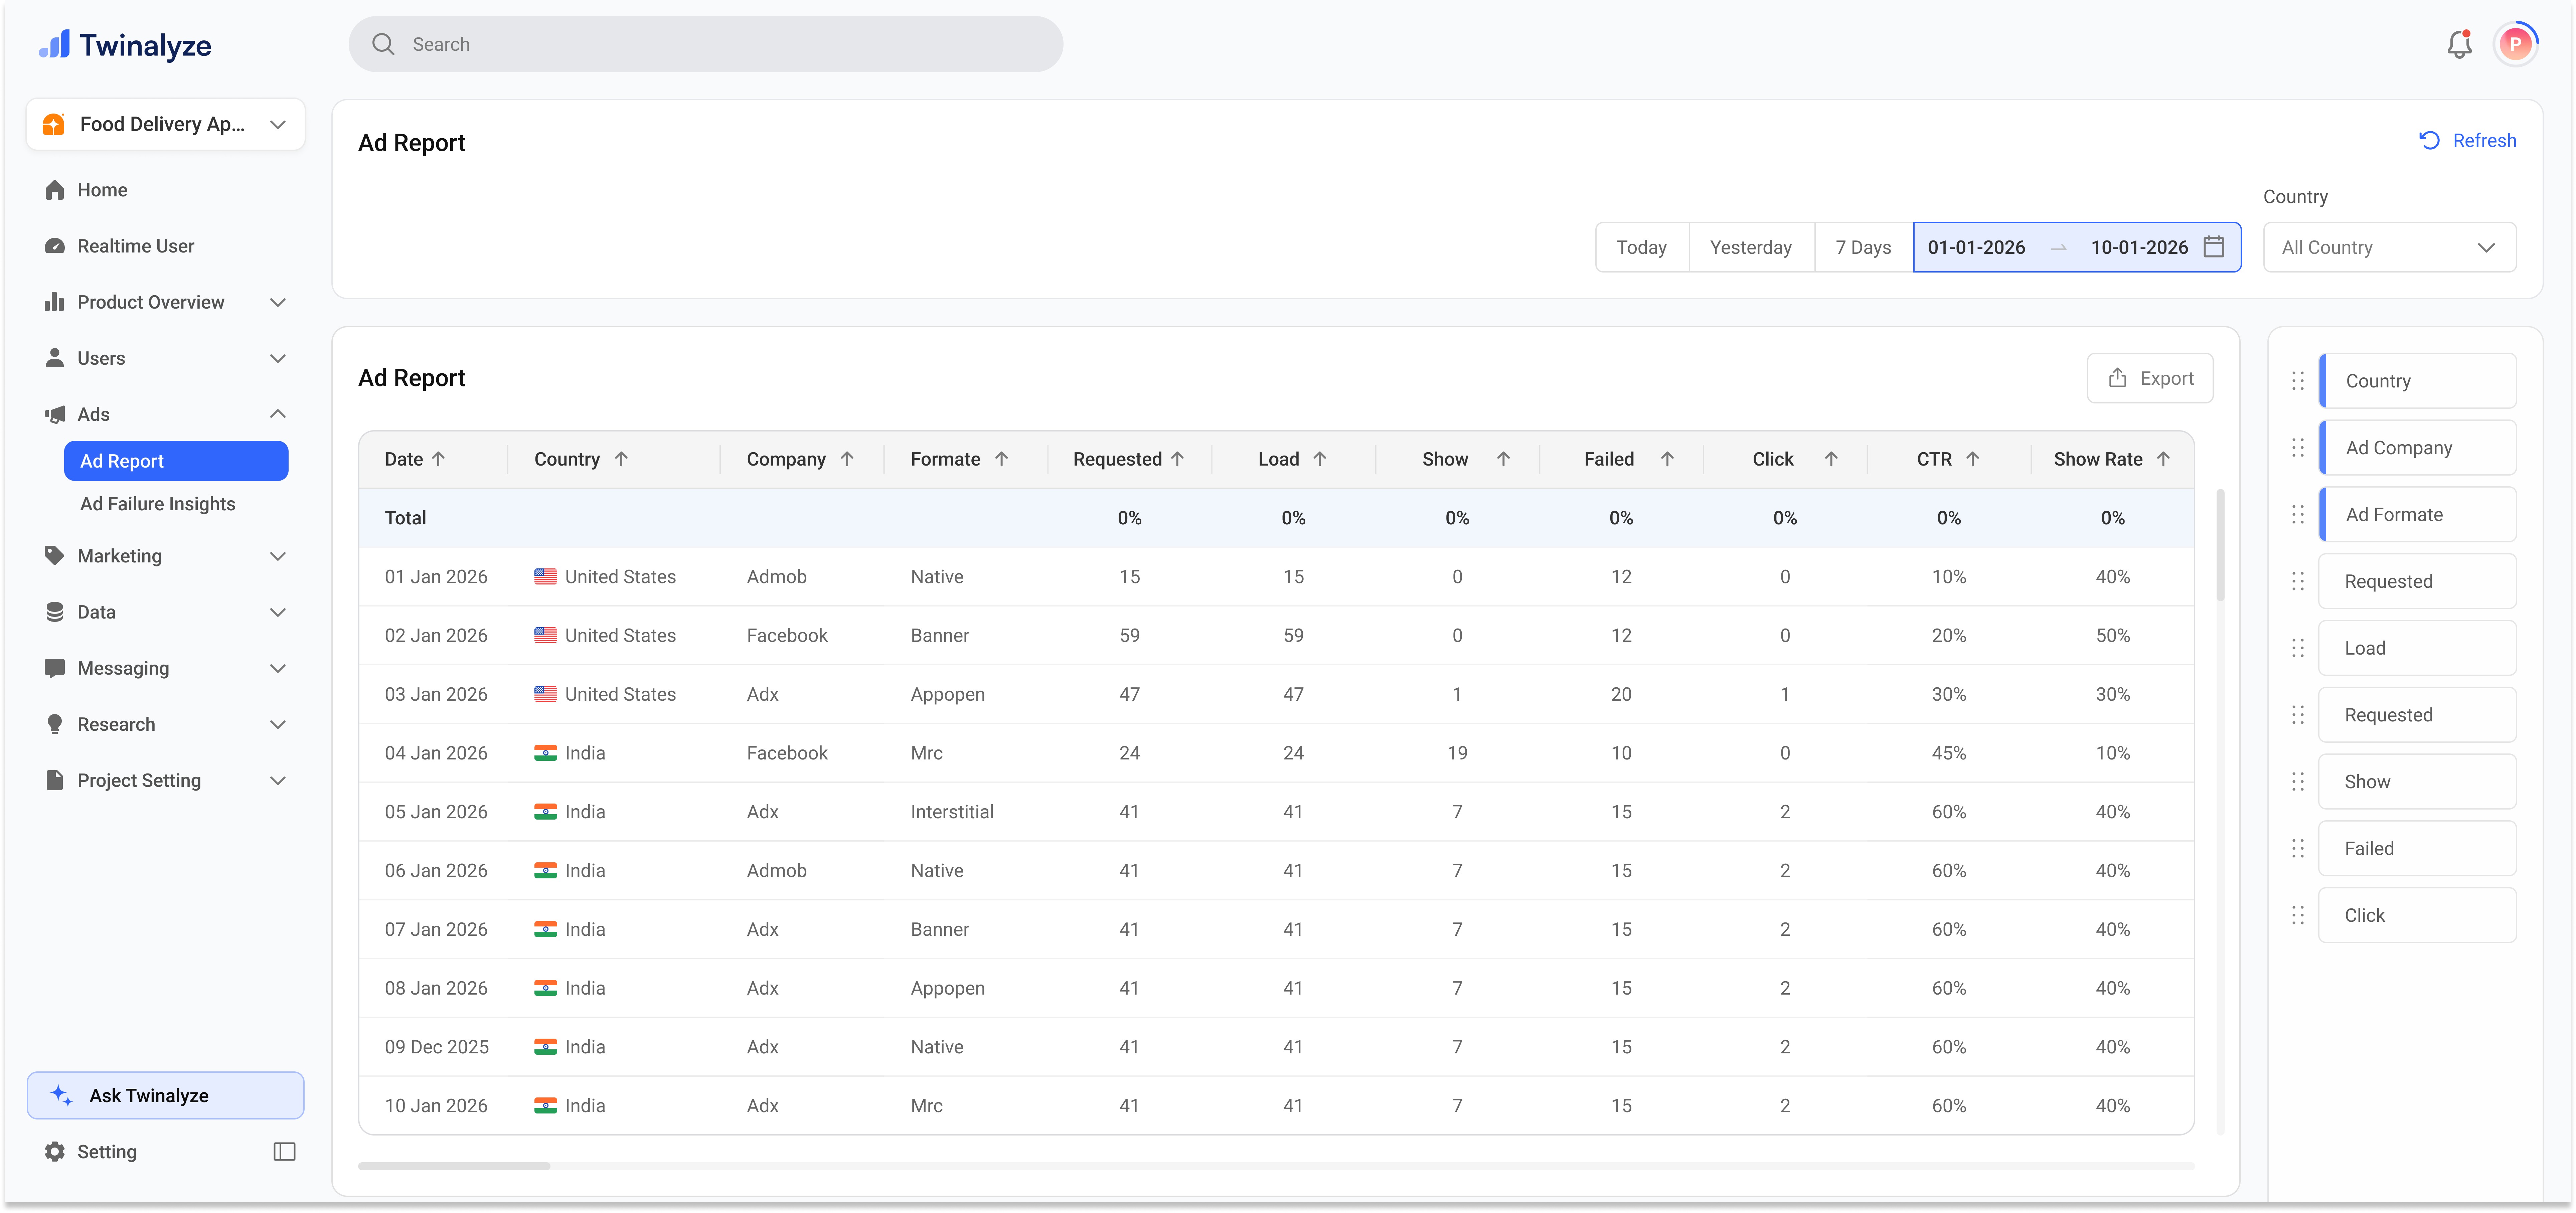Image resolution: width=2576 pixels, height=1213 pixels.
Task: Sort the Requested column with its arrow
Action: coord(1177,459)
